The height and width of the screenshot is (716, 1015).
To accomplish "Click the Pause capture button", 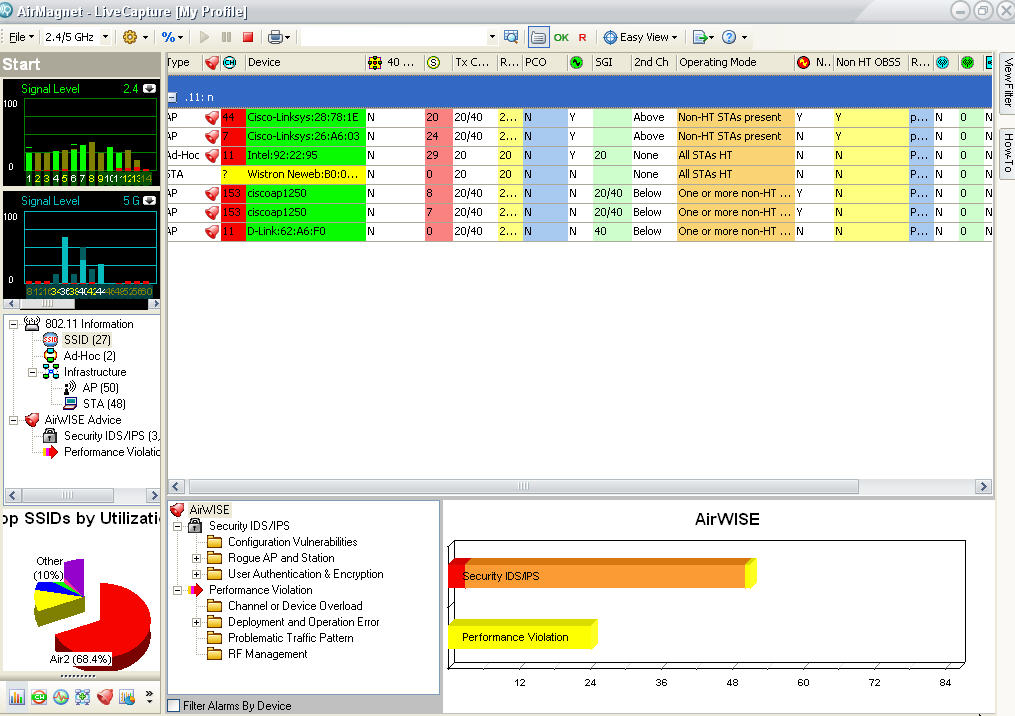I will click(226, 37).
